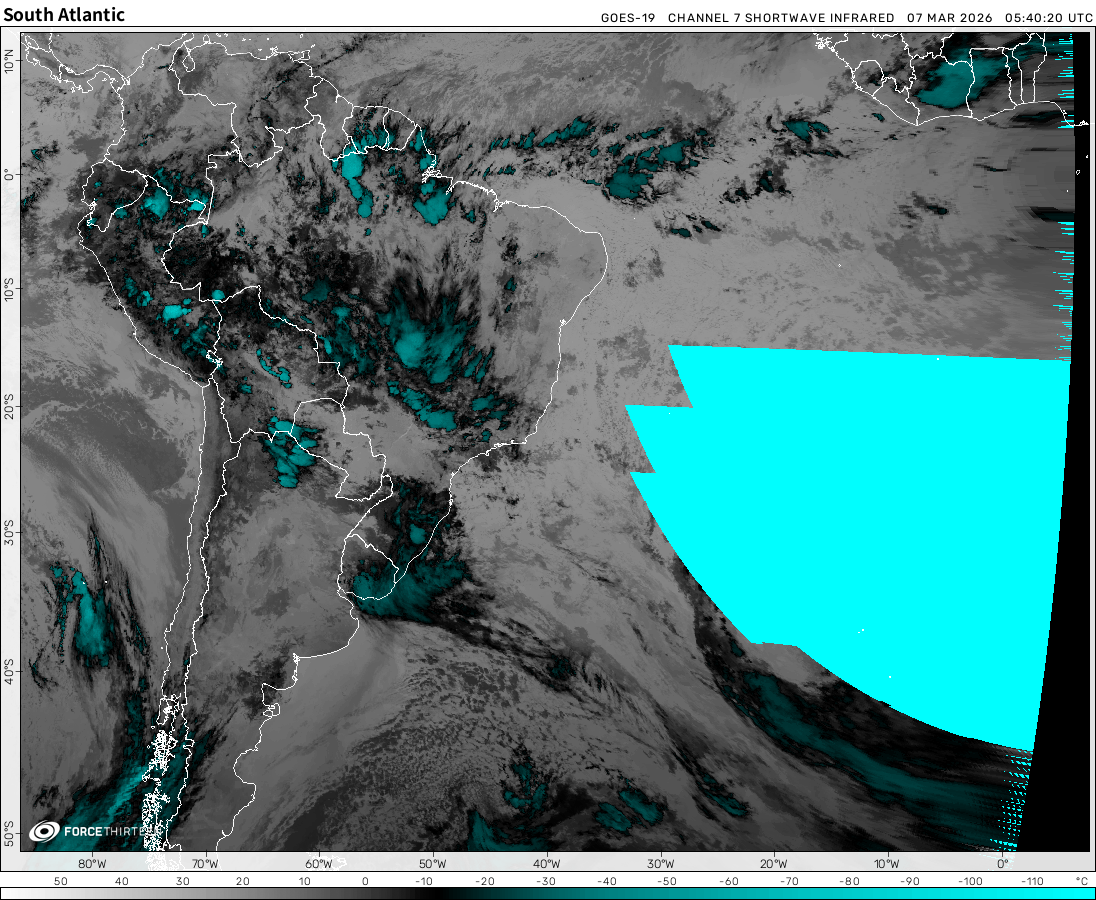Click the 10°N latitude tick label
The height and width of the screenshot is (900, 1096).
coord(9,62)
